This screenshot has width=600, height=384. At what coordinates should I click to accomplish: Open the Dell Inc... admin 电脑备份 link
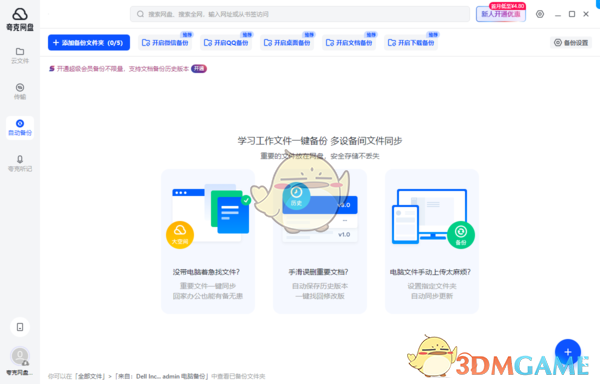point(161,376)
